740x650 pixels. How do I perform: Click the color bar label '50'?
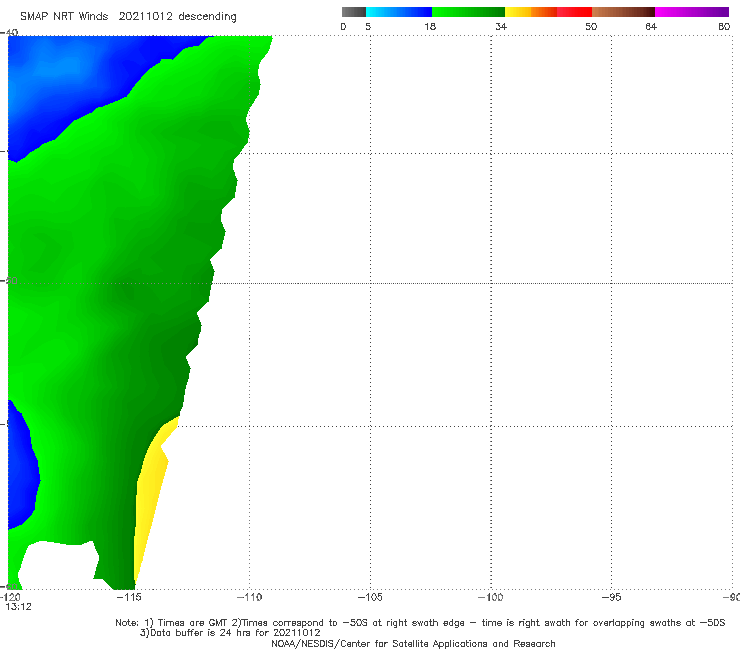tap(591, 26)
